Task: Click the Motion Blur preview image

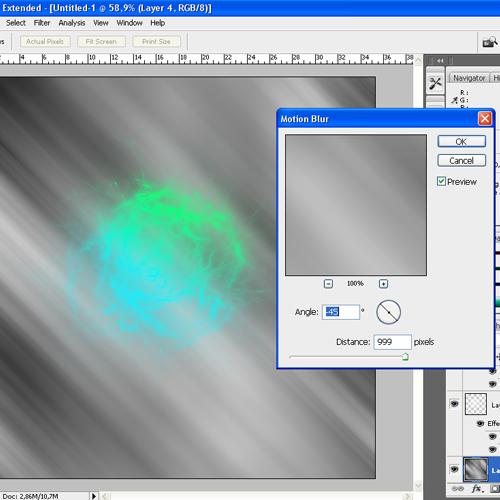Action: click(x=356, y=205)
